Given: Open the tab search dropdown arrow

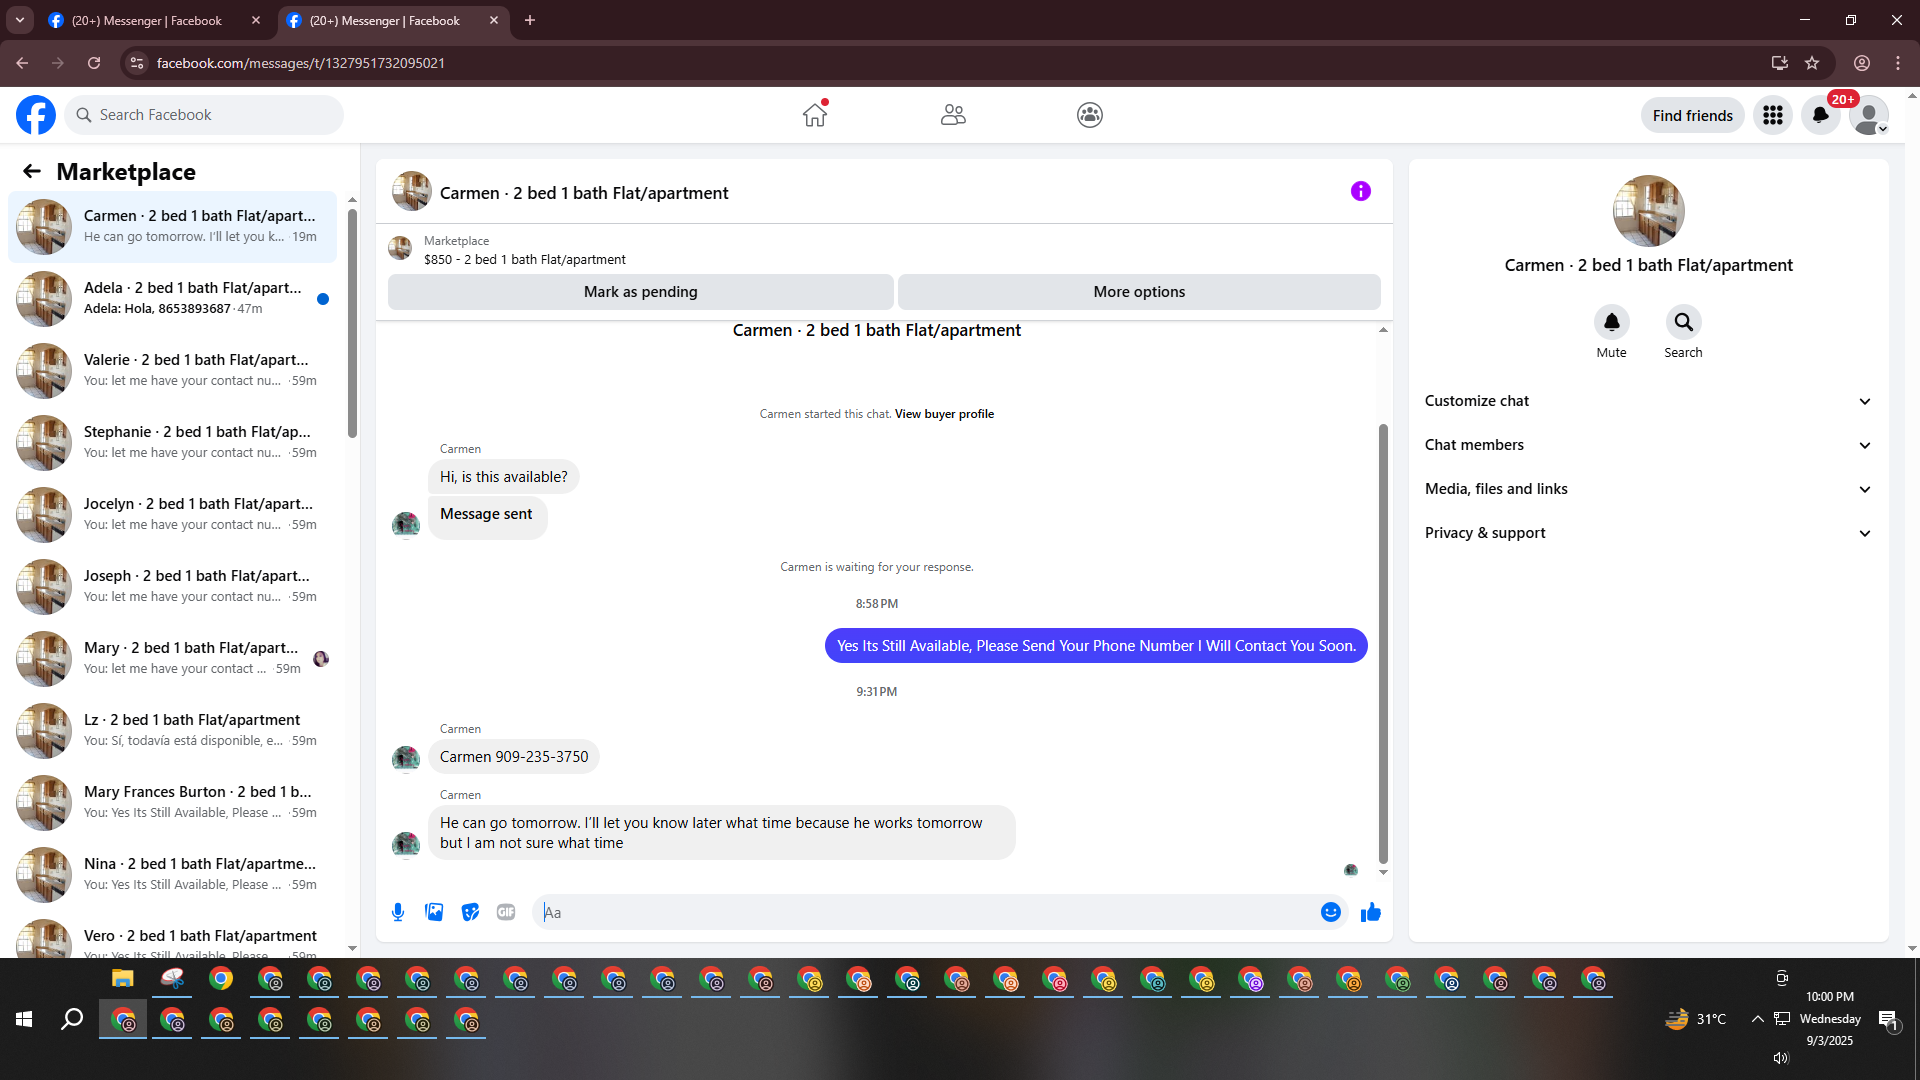Looking at the screenshot, I should (20, 20).
